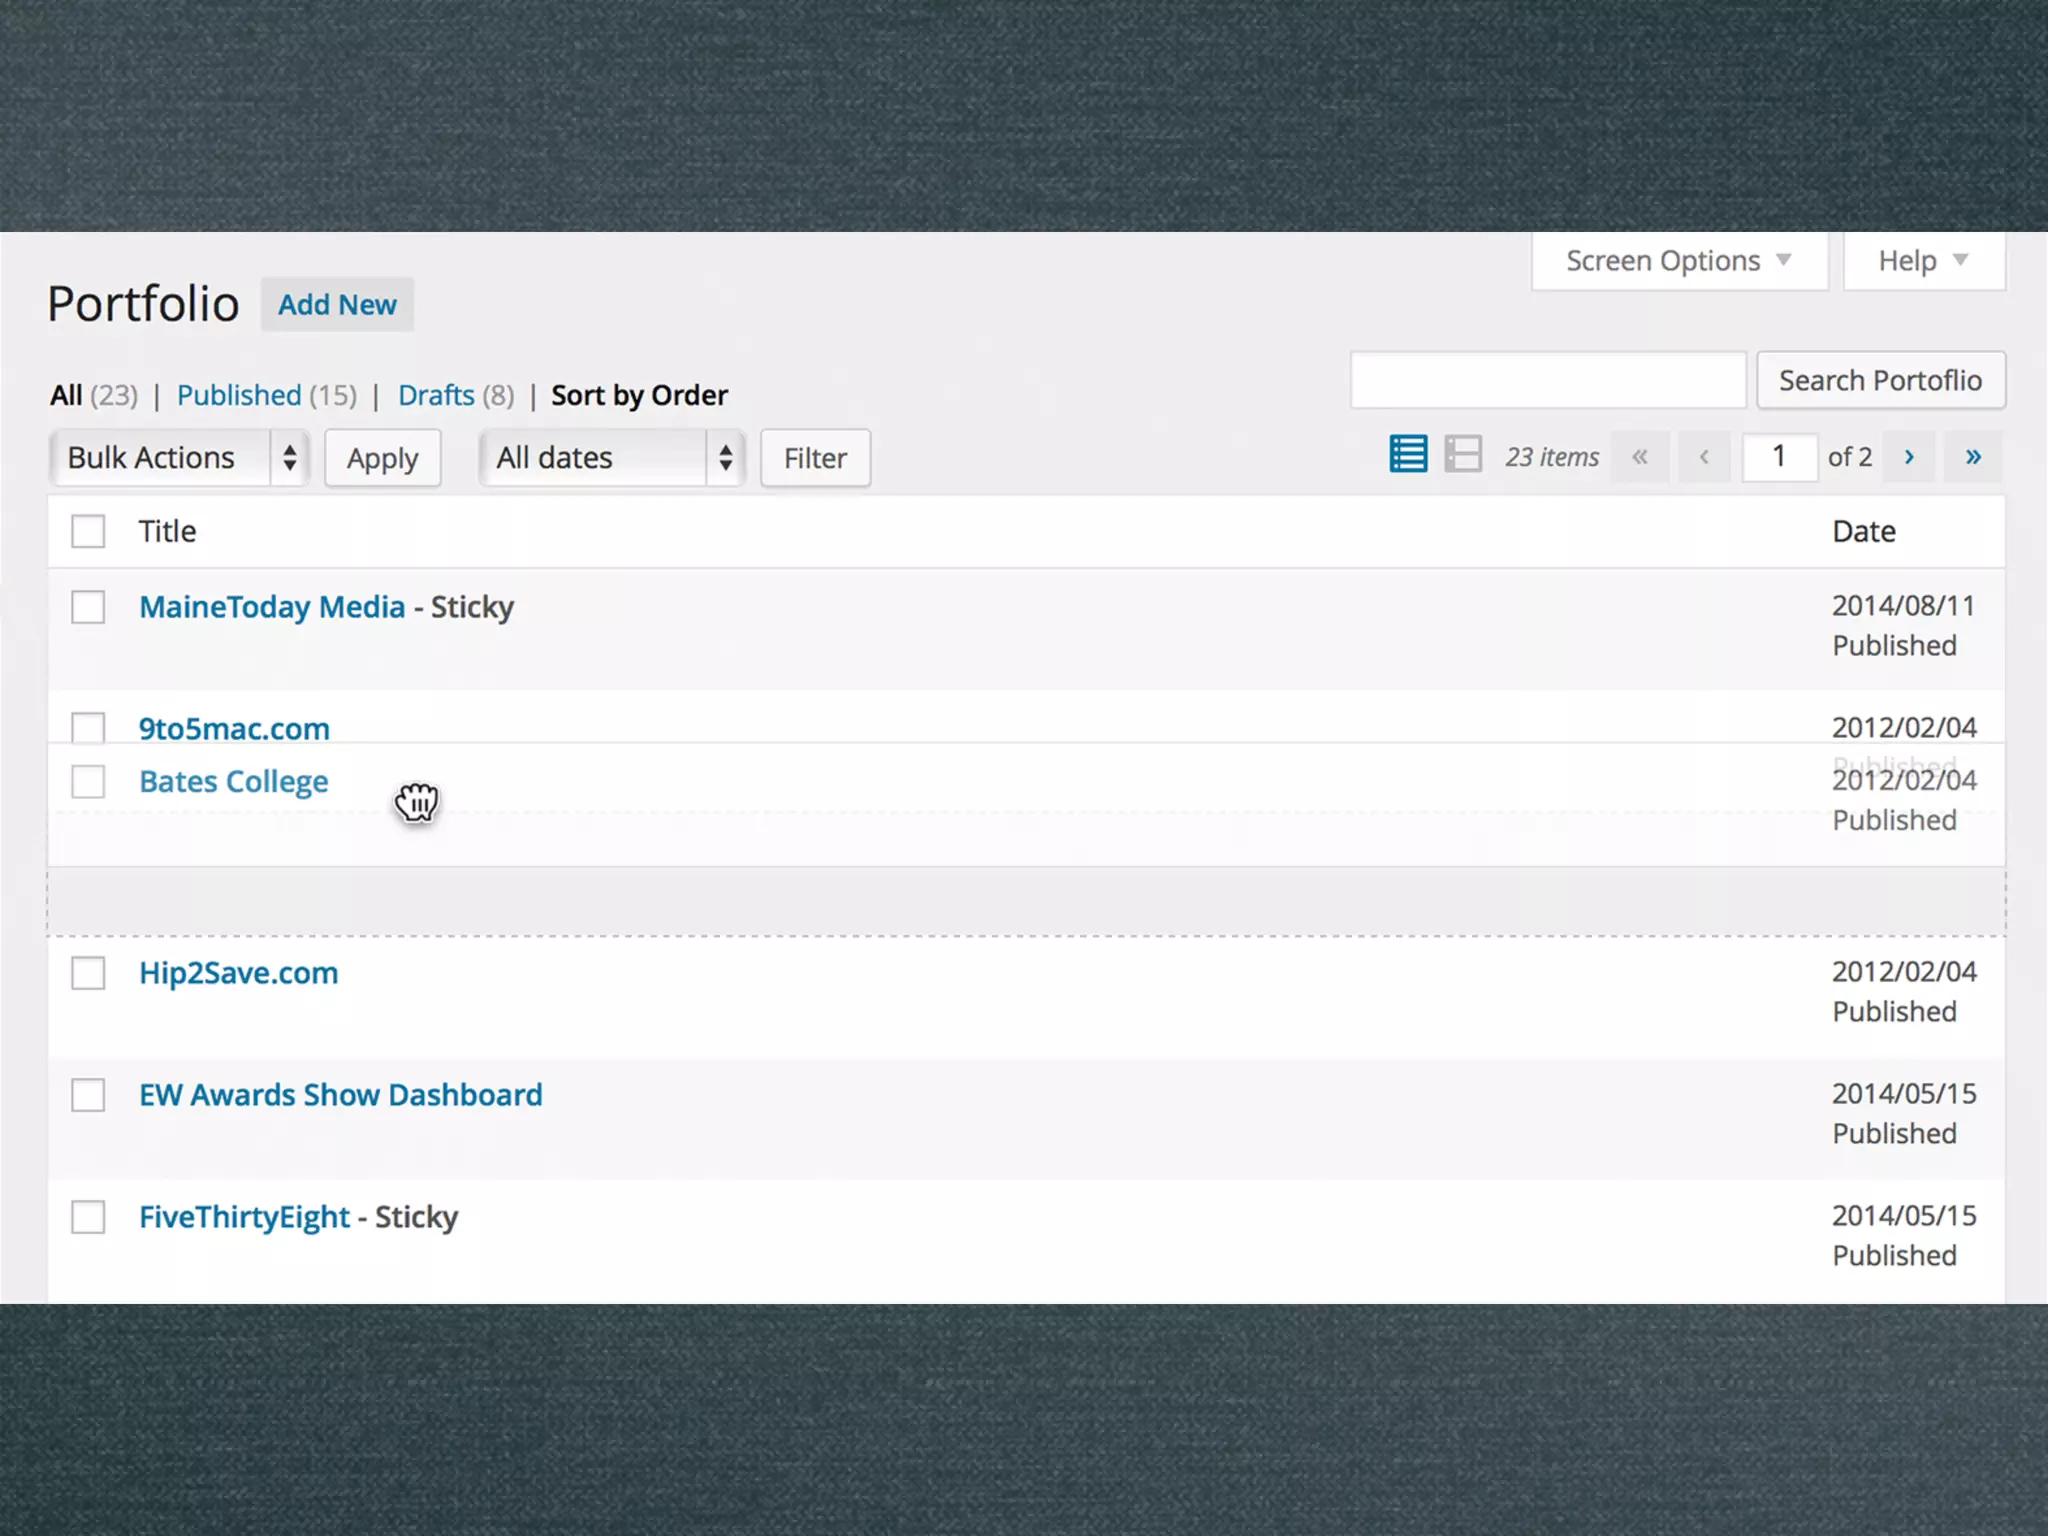Expand the Help tab
This screenshot has width=2048, height=1536.
[1922, 261]
